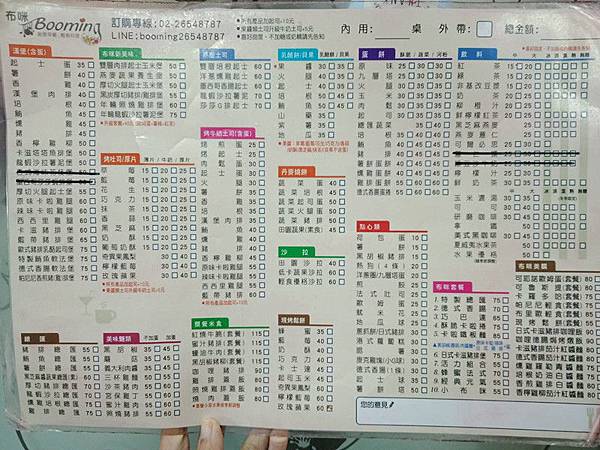Click the 飲料 section header

pos(477,54)
